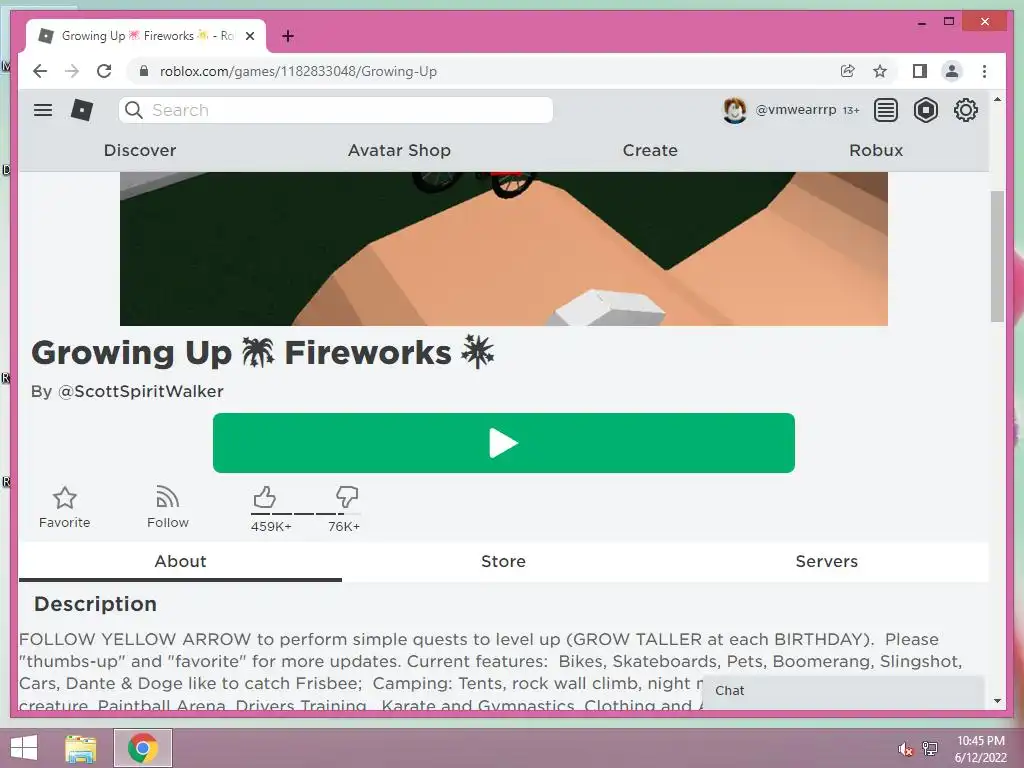Screen dimensions: 1024x768
Task: Open Chrome profile avatar button
Action: [952, 71]
